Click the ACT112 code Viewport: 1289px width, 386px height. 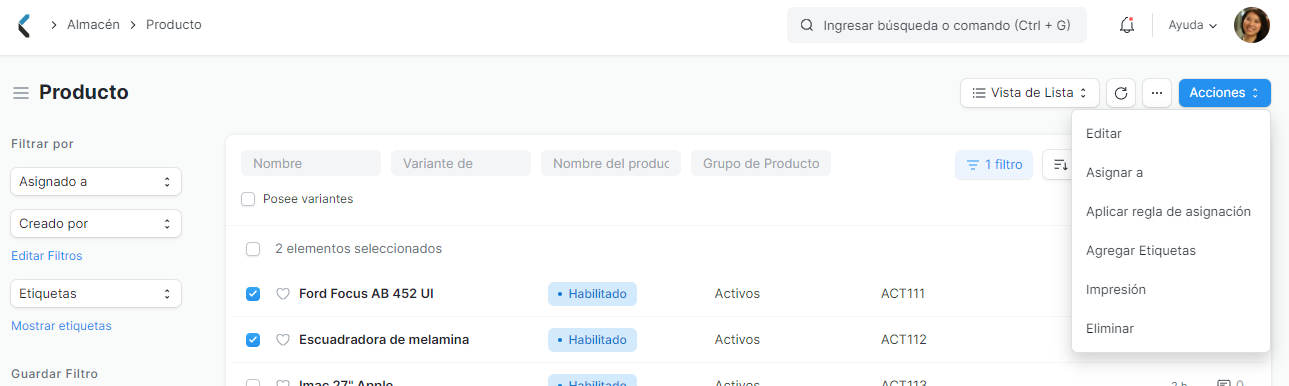pos(904,340)
